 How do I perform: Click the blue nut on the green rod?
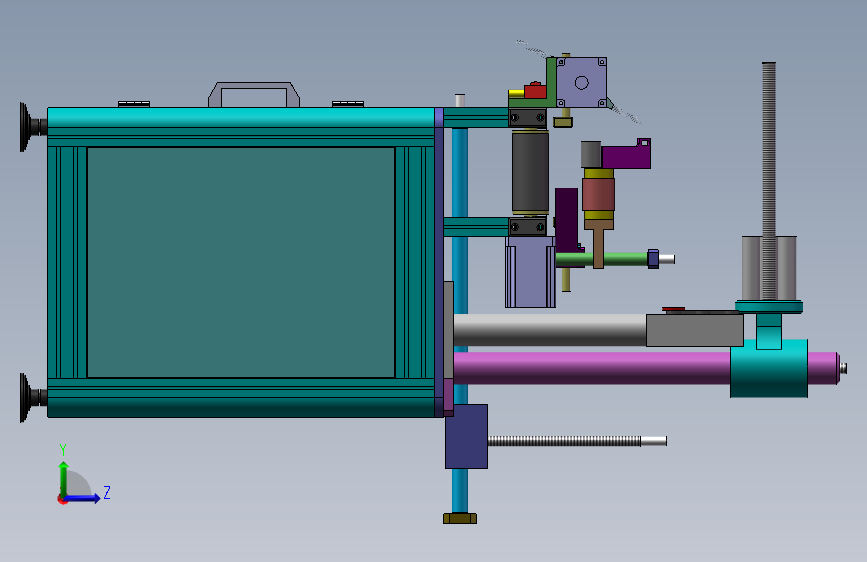(653, 259)
